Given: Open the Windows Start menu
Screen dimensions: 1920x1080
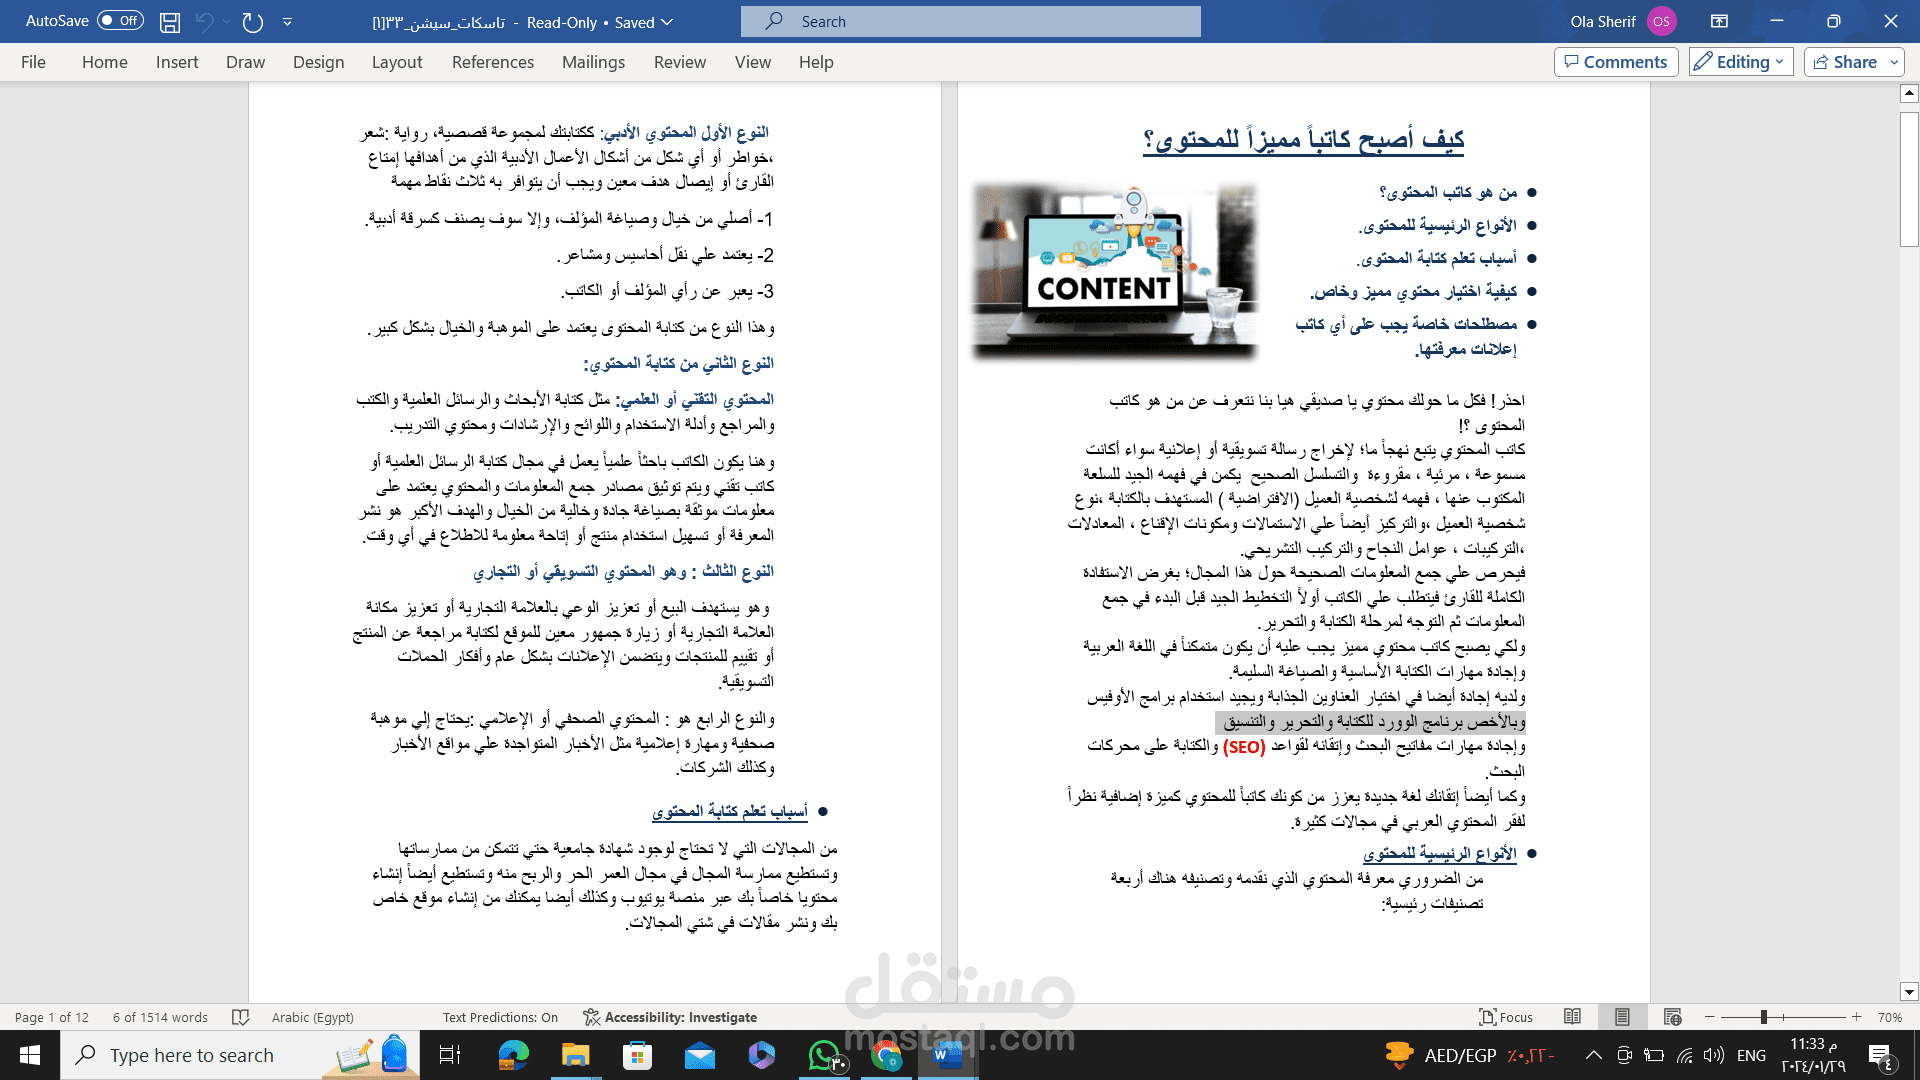Looking at the screenshot, I should (x=30, y=1055).
